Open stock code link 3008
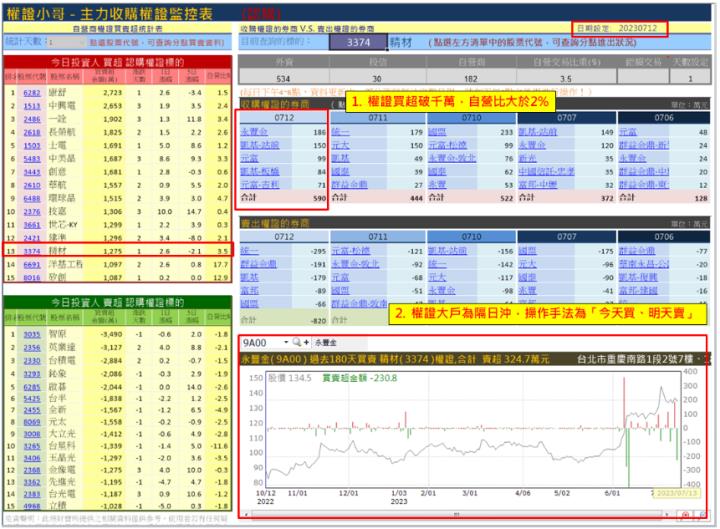720x529 pixels. (x=32, y=434)
